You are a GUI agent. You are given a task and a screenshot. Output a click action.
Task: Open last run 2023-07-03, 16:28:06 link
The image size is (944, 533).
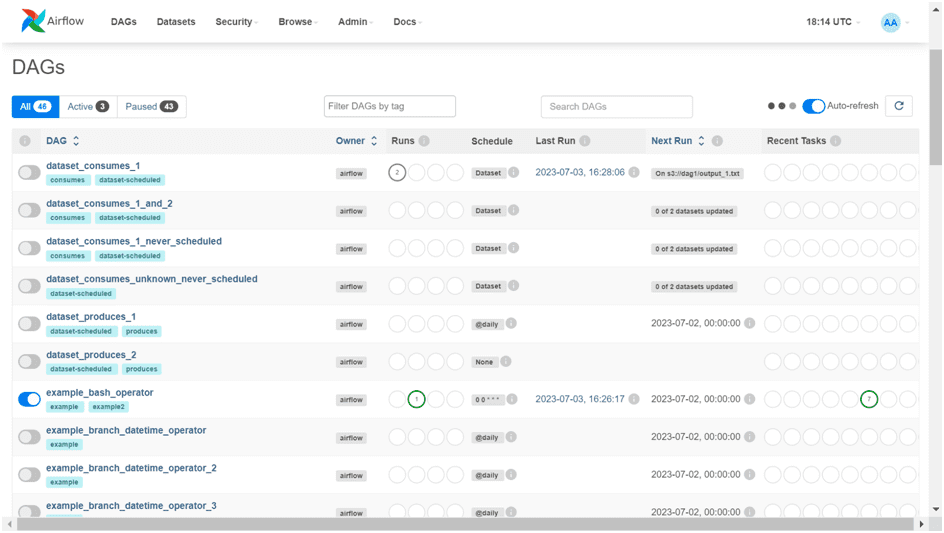[x=580, y=172]
